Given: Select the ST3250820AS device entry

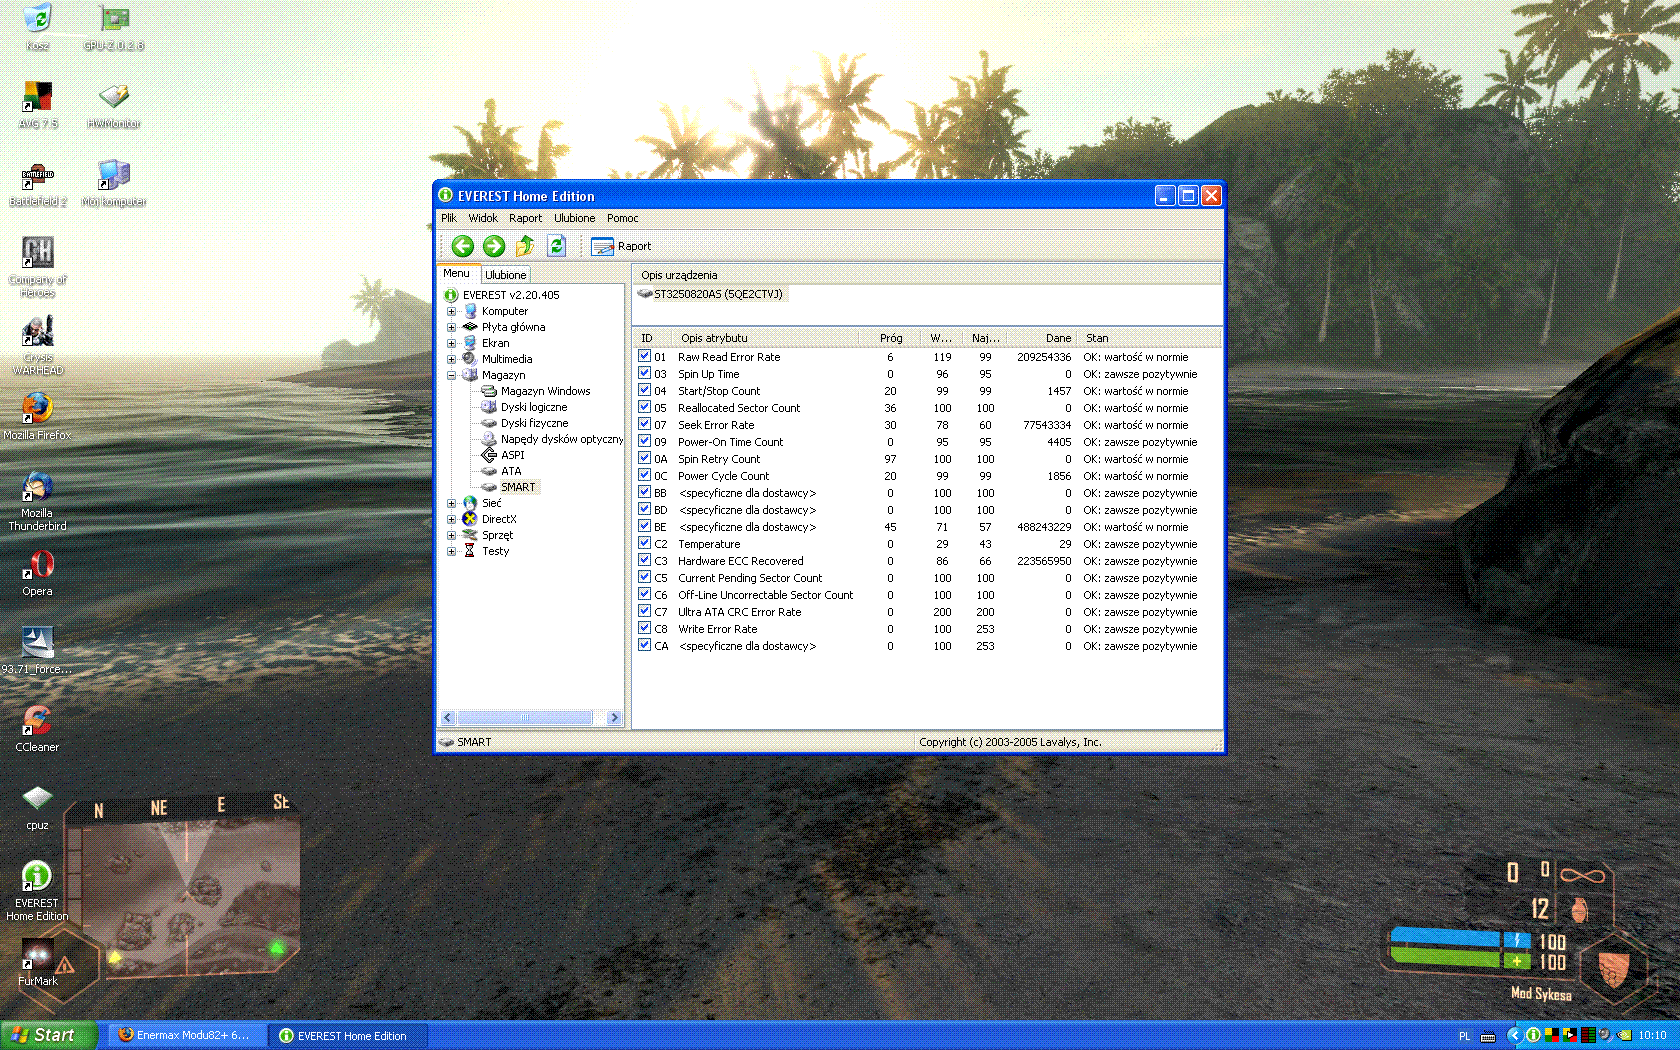Looking at the screenshot, I should tap(711, 294).
